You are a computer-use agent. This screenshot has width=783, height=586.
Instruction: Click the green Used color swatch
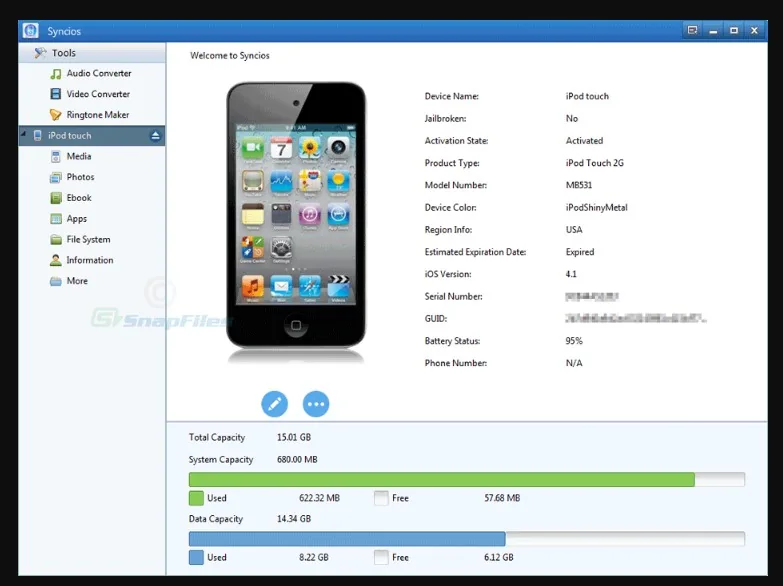[196, 498]
